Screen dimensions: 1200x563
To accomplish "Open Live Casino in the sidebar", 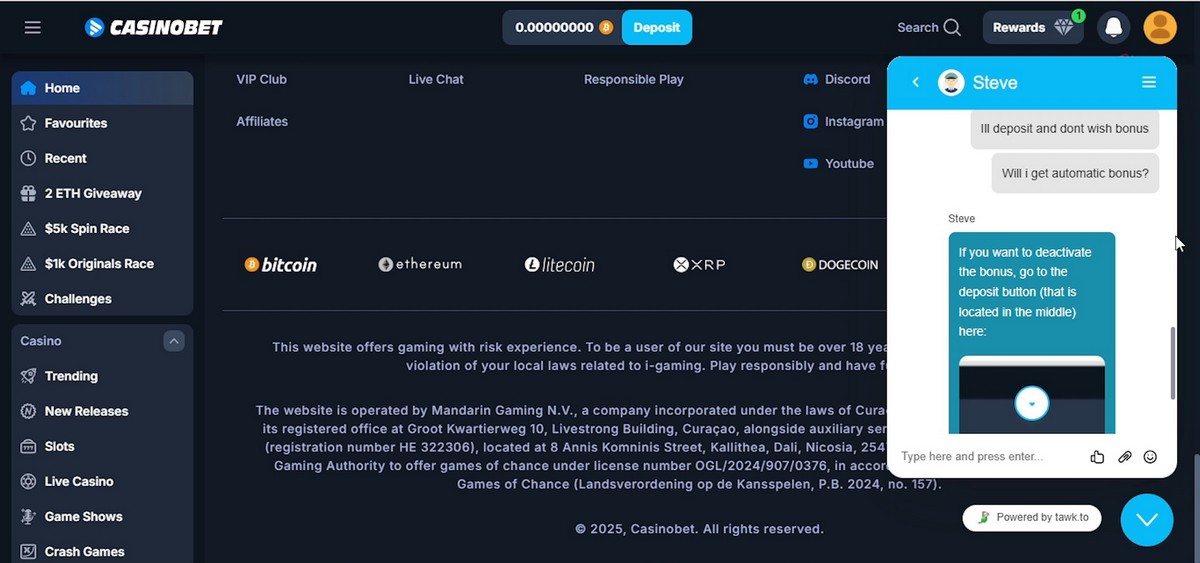I will (x=78, y=481).
